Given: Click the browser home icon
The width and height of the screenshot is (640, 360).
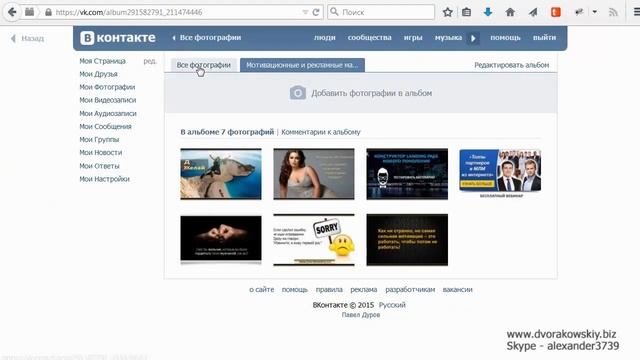Looking at the screenshot, I should pyautogui.click(x=510, y=12).
